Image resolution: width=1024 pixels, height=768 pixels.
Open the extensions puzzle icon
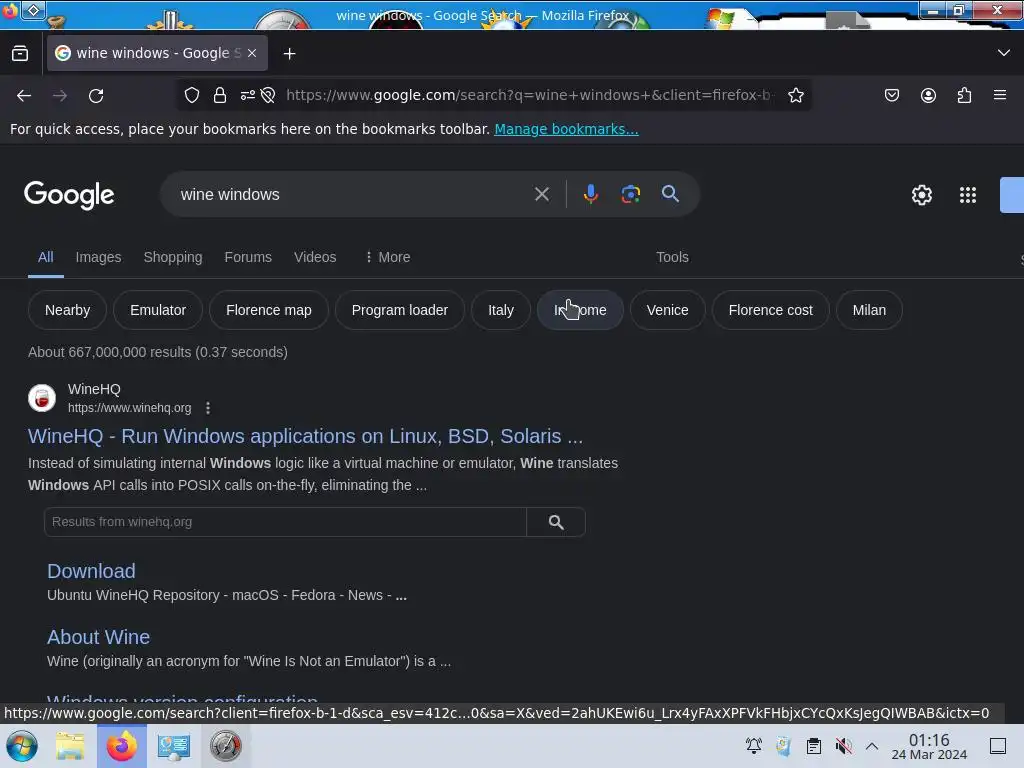pos(964,95)
